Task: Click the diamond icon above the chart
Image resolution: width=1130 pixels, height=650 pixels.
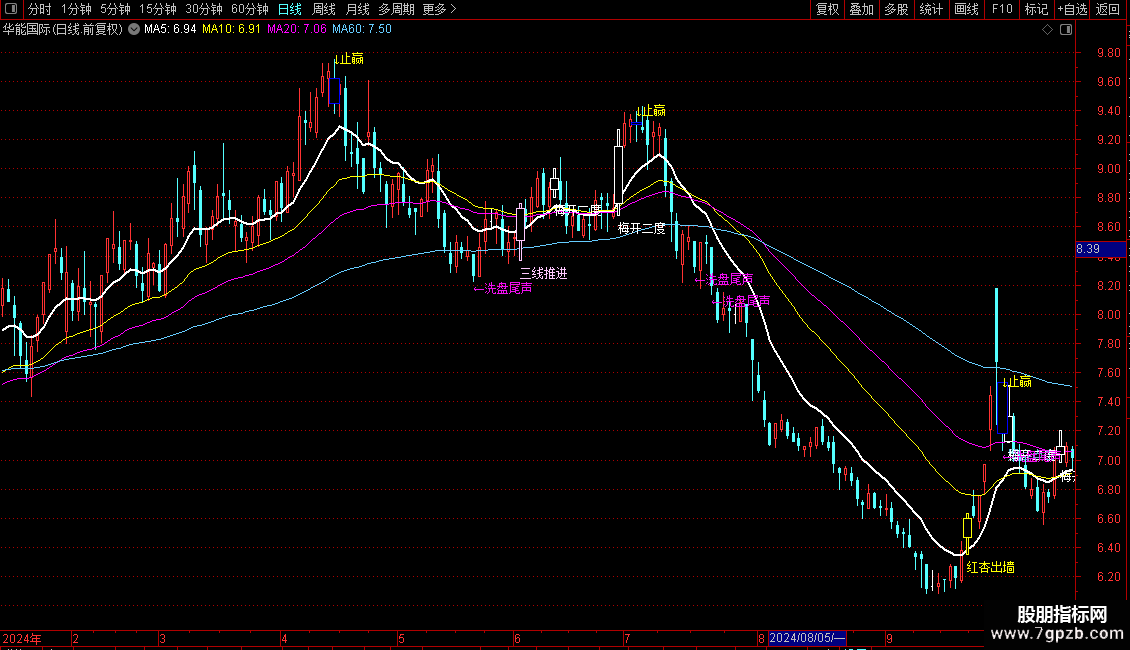Action: (1048, 30)
